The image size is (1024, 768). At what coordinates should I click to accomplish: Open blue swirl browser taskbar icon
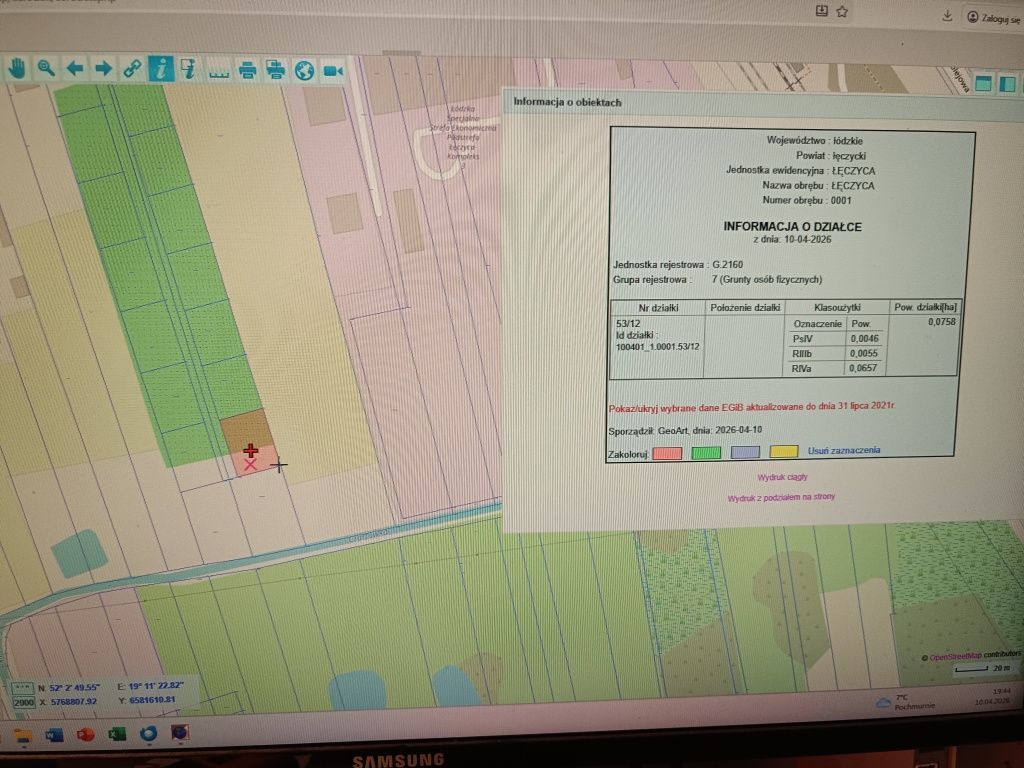pos(148,734)
